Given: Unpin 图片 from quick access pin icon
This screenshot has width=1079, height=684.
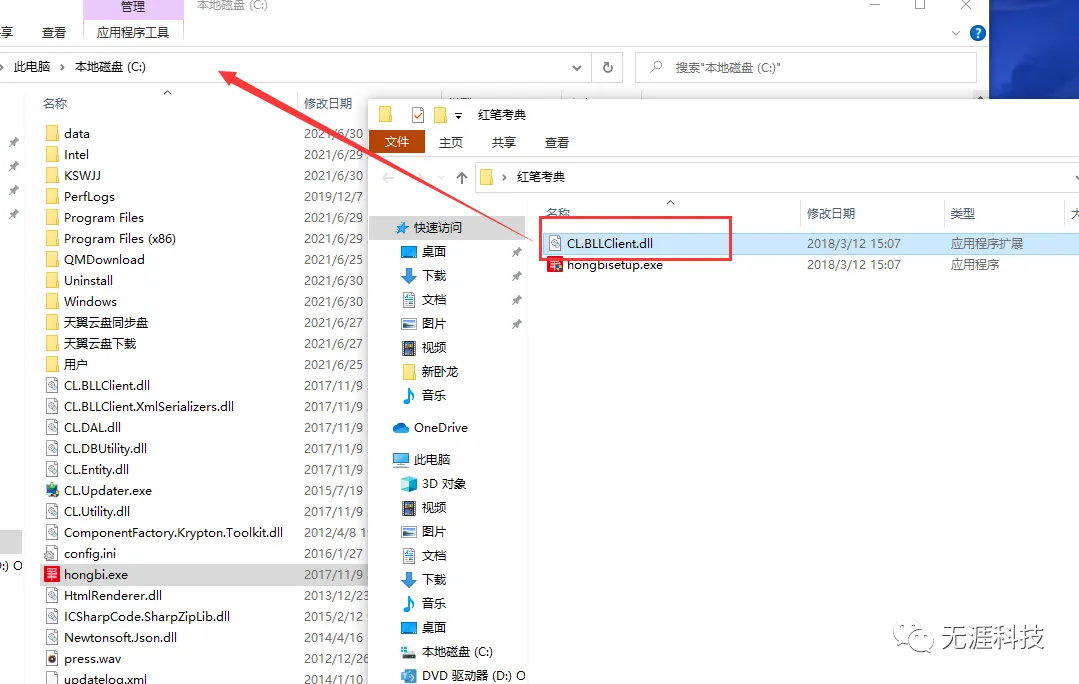Looking at the screenshot, I should pyautogui.click(x=516, y=324).
